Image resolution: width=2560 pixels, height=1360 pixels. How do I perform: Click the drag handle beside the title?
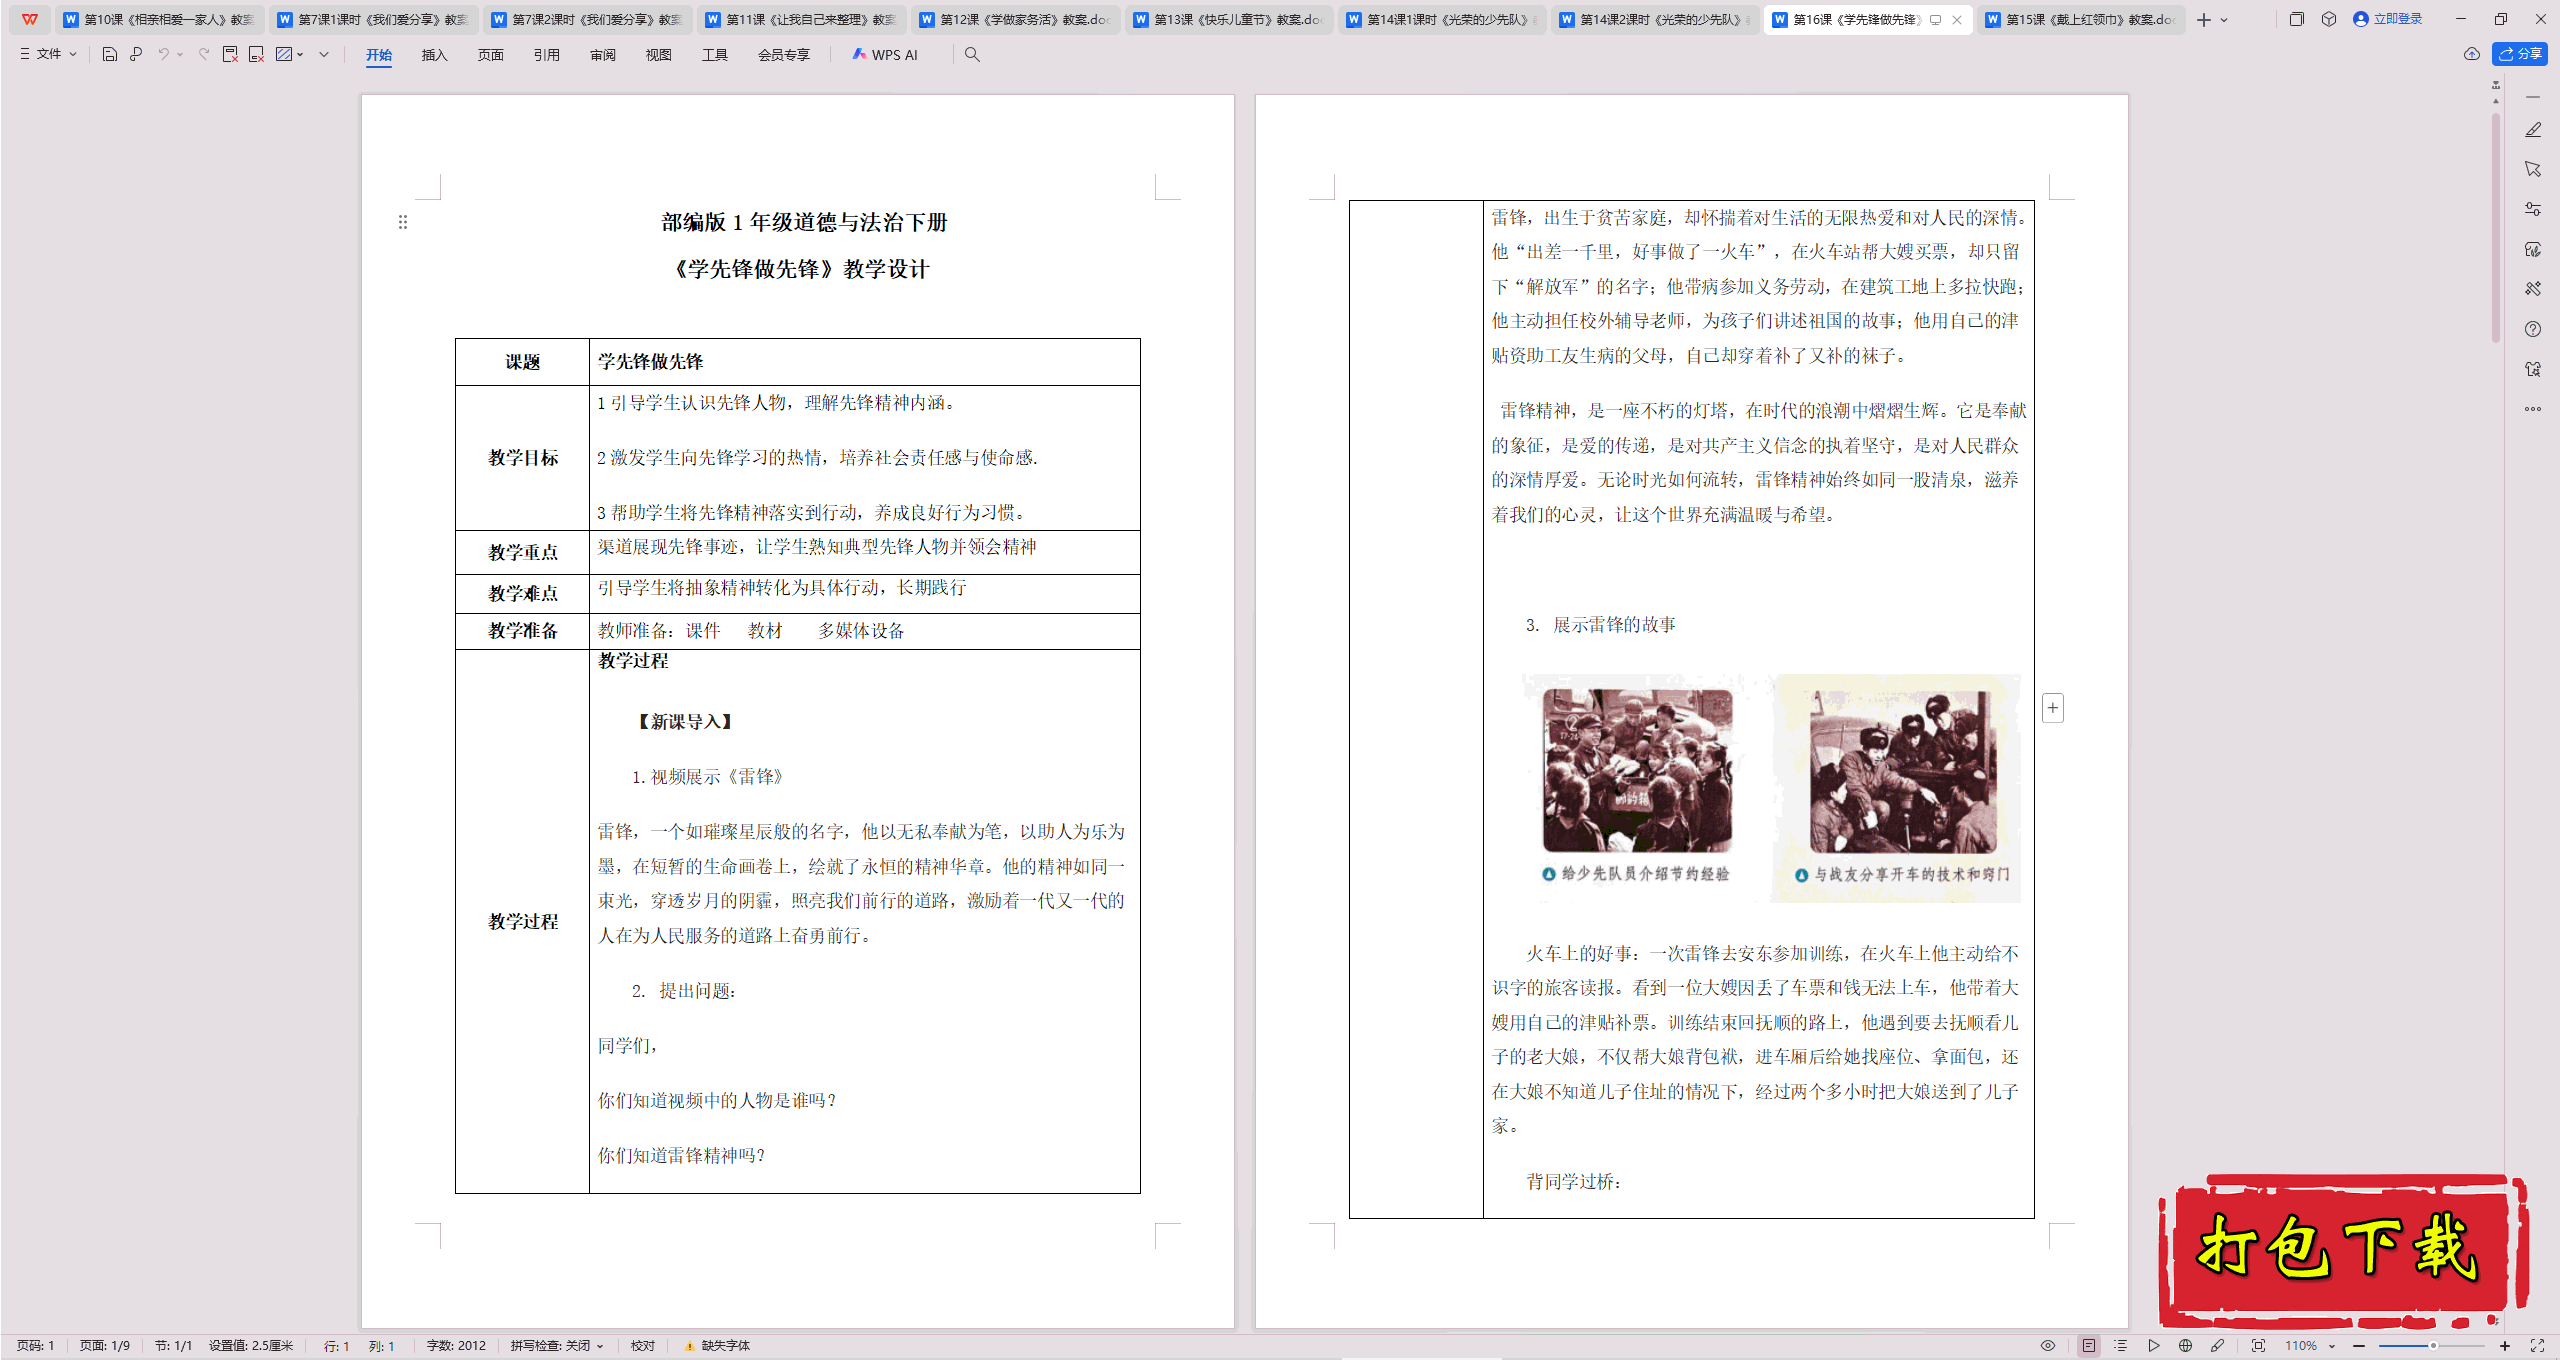click(x=403, y=222)
